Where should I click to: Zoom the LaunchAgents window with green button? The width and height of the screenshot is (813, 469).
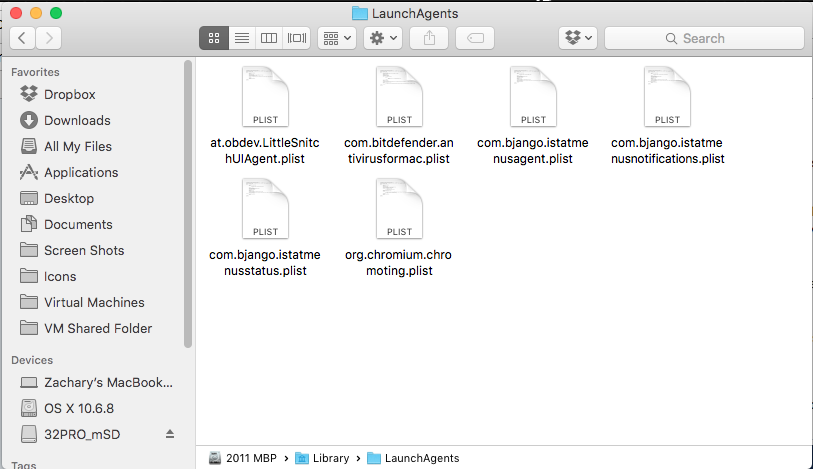[56, 13]
